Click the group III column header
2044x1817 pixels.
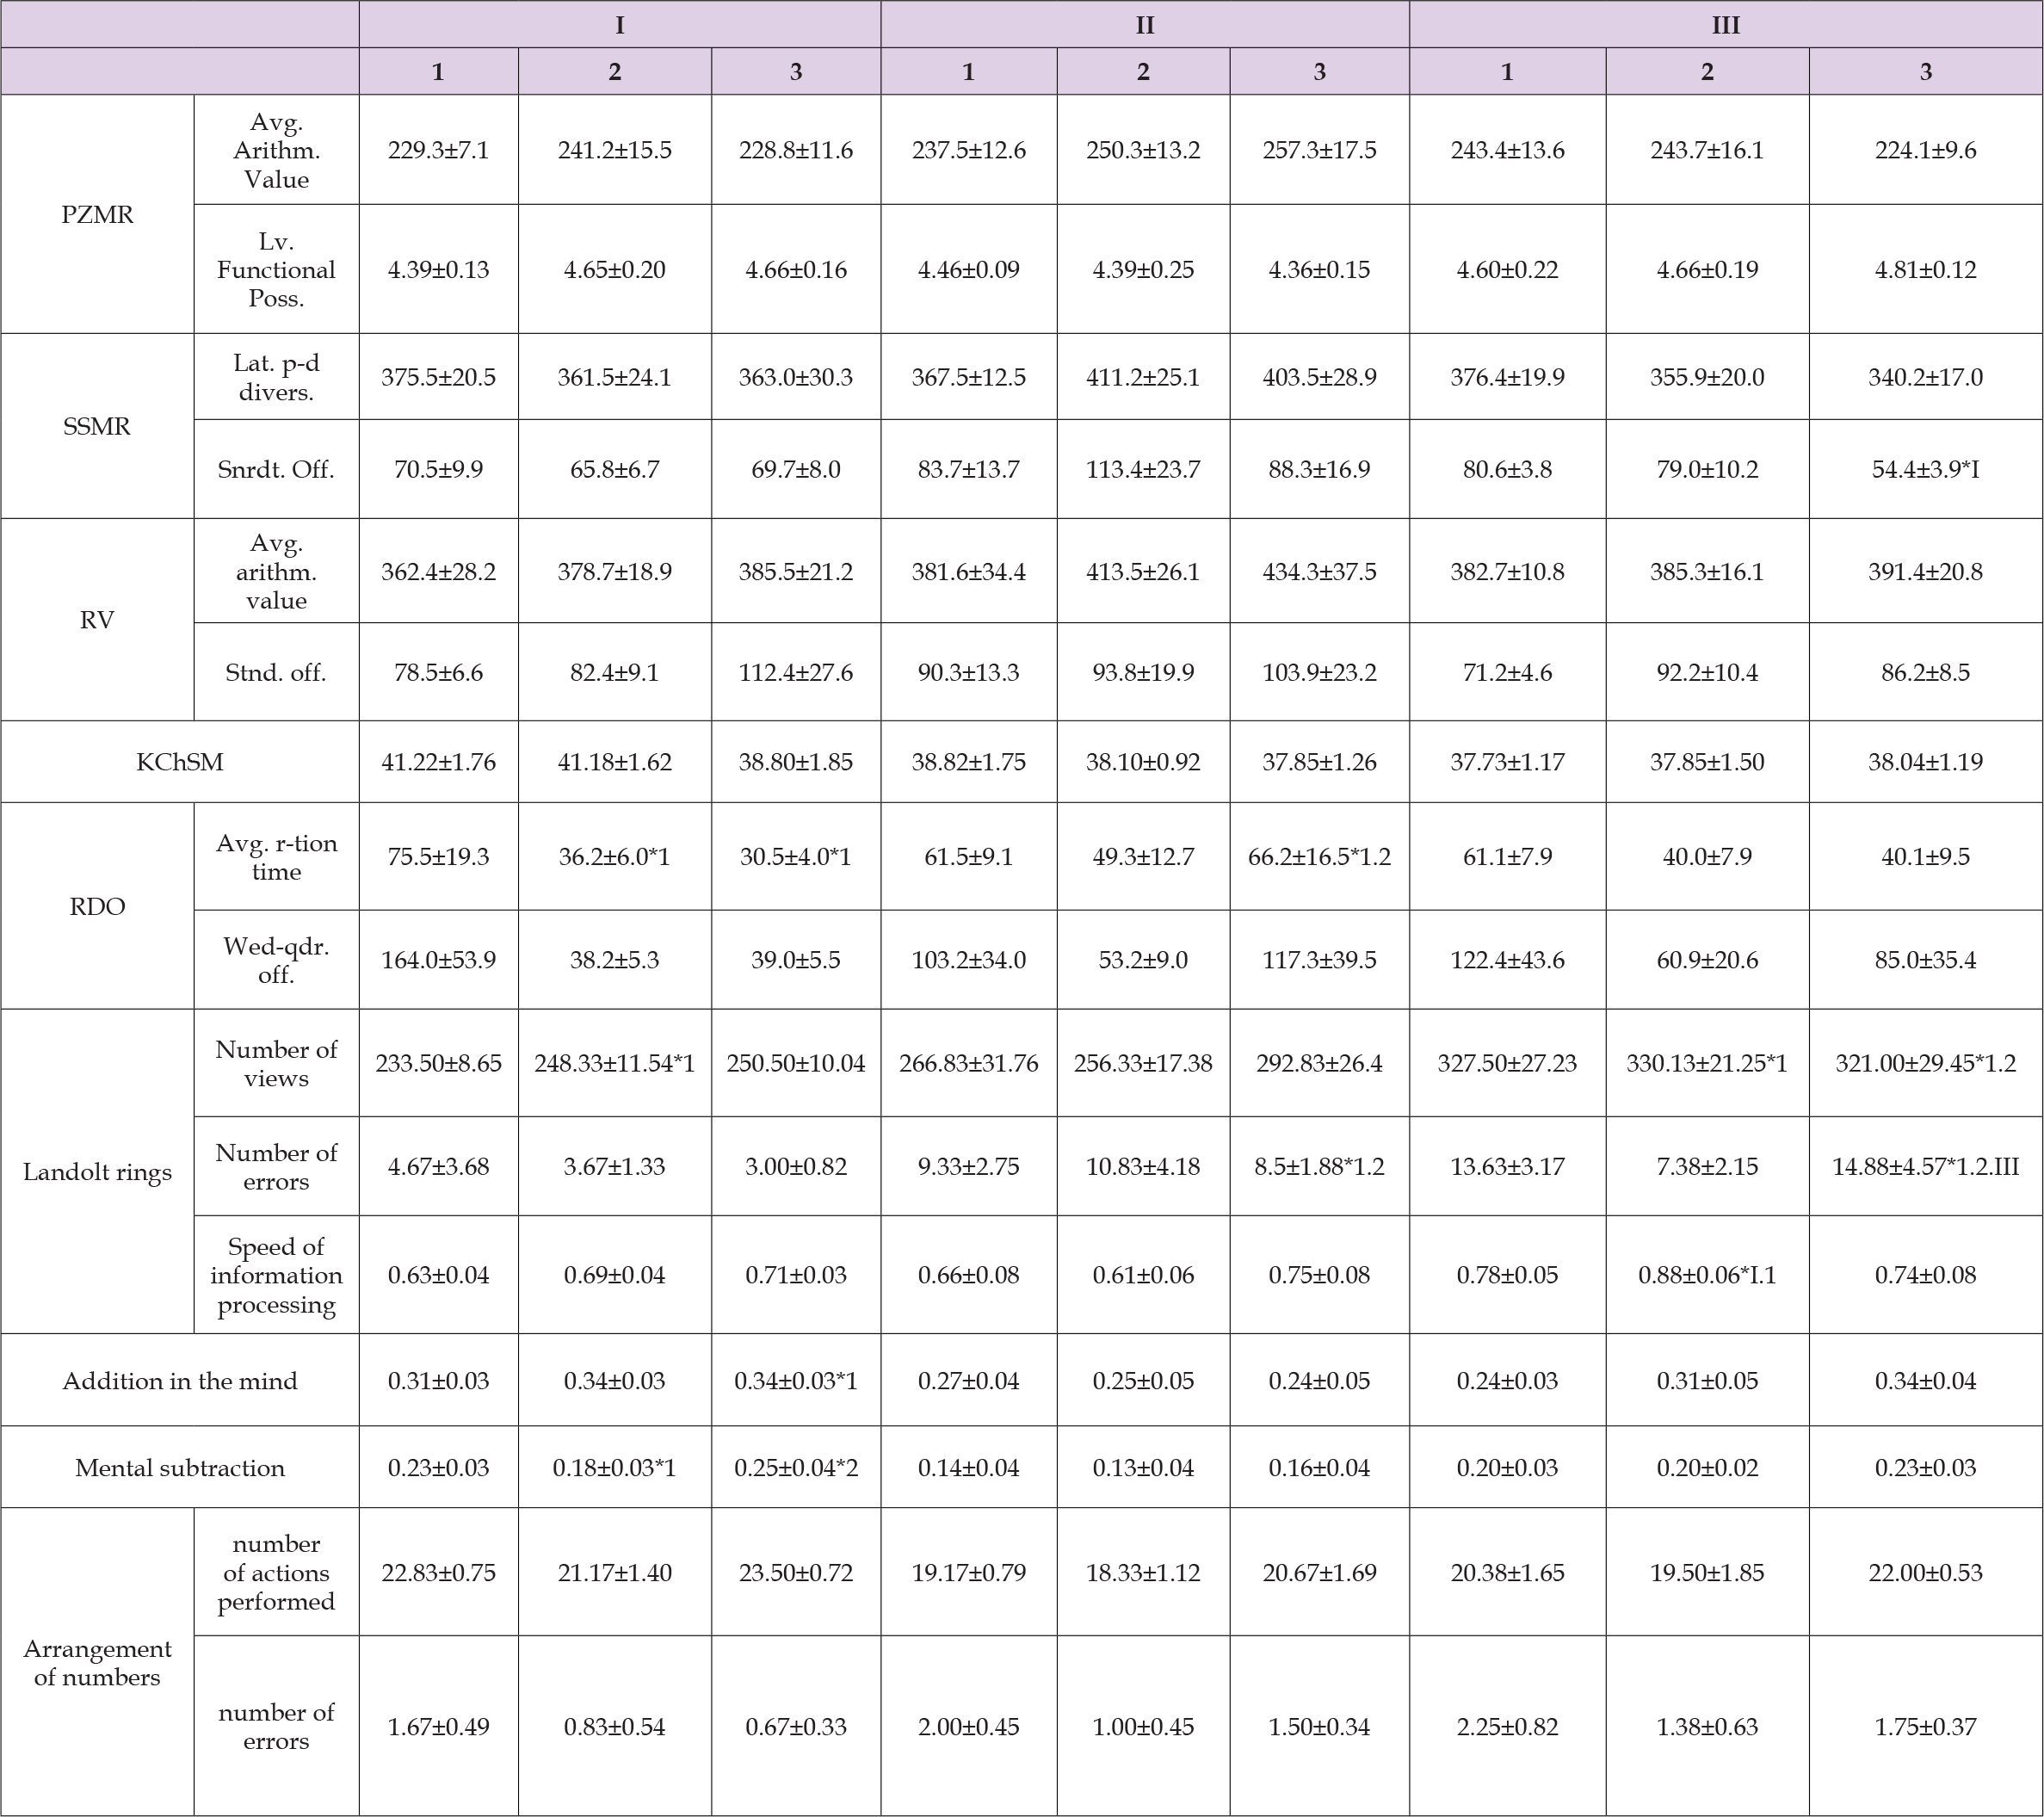point(1725,25)
